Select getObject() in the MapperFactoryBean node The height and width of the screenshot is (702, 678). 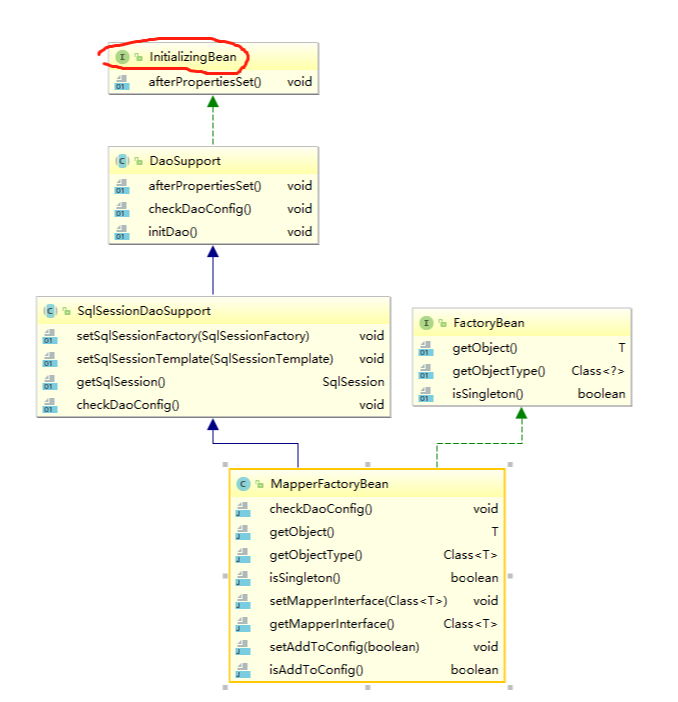(302, 532)
